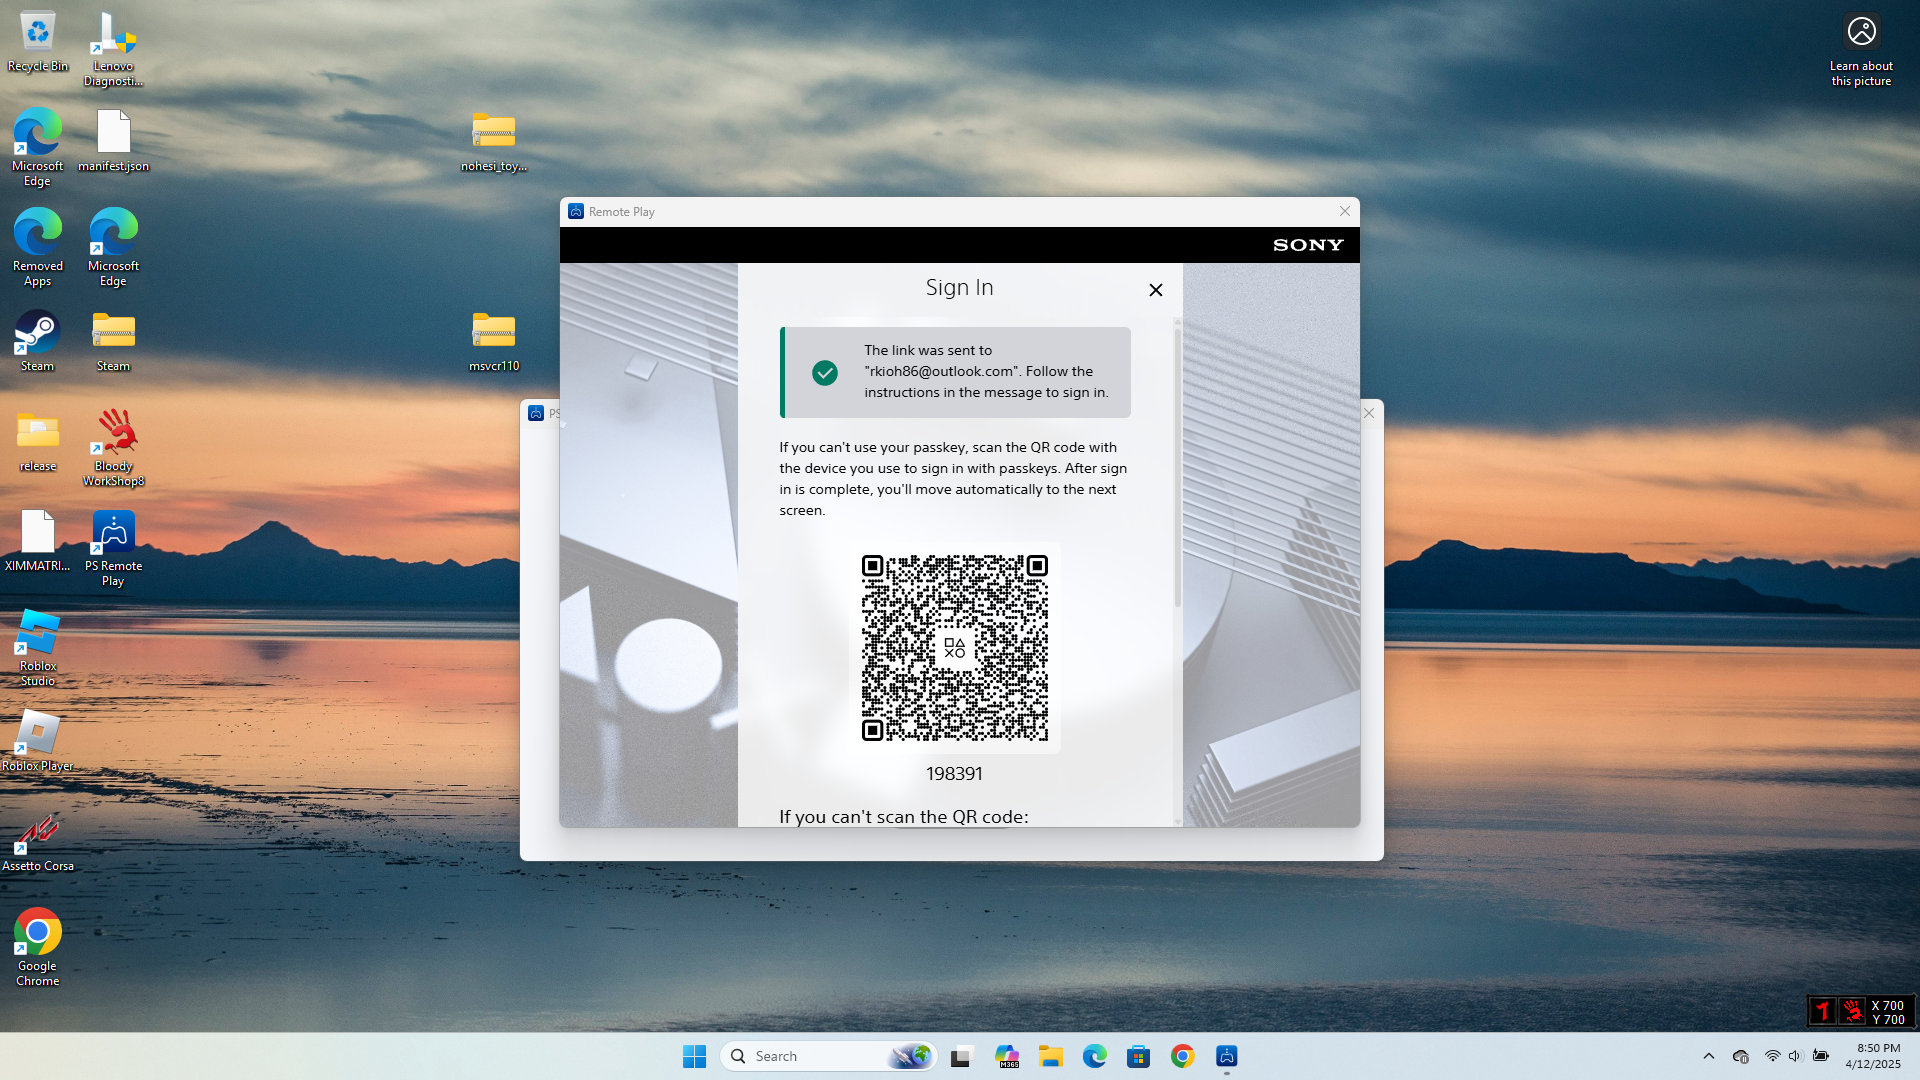This screenshot has width=1920, height=1080.
Task: Open the clock and date panel
Action: coord(1872,1056)
